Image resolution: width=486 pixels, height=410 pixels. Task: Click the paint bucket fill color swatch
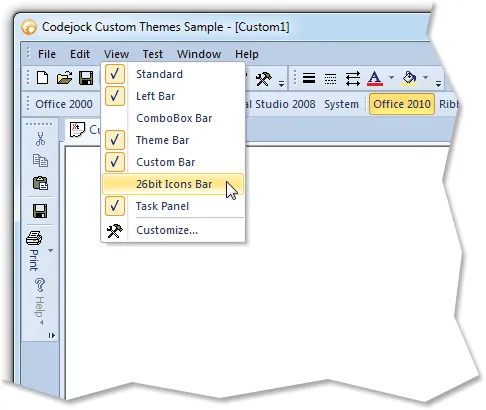410,79
